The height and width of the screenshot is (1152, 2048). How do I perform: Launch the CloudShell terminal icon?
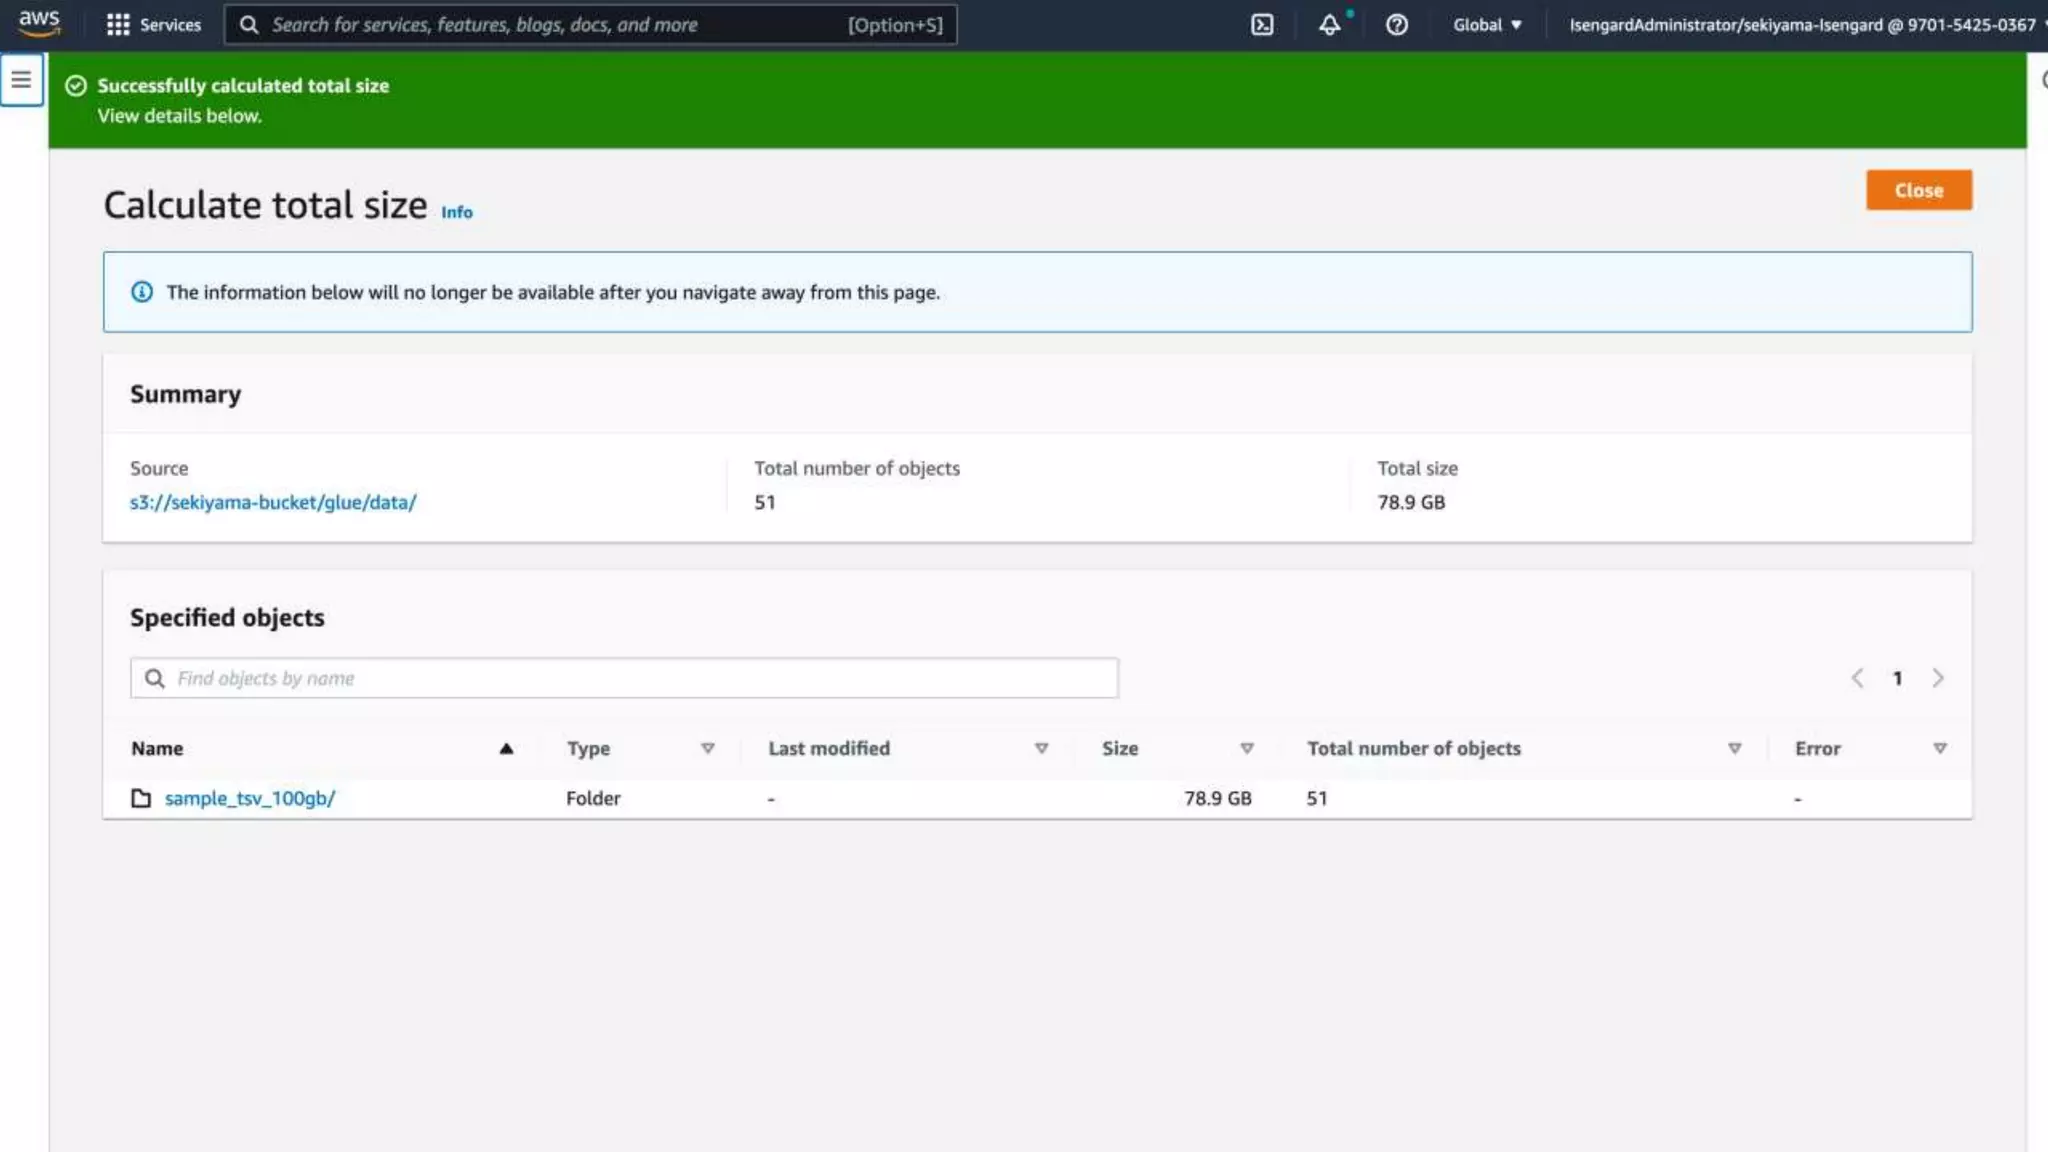(x=1262, y=25)
